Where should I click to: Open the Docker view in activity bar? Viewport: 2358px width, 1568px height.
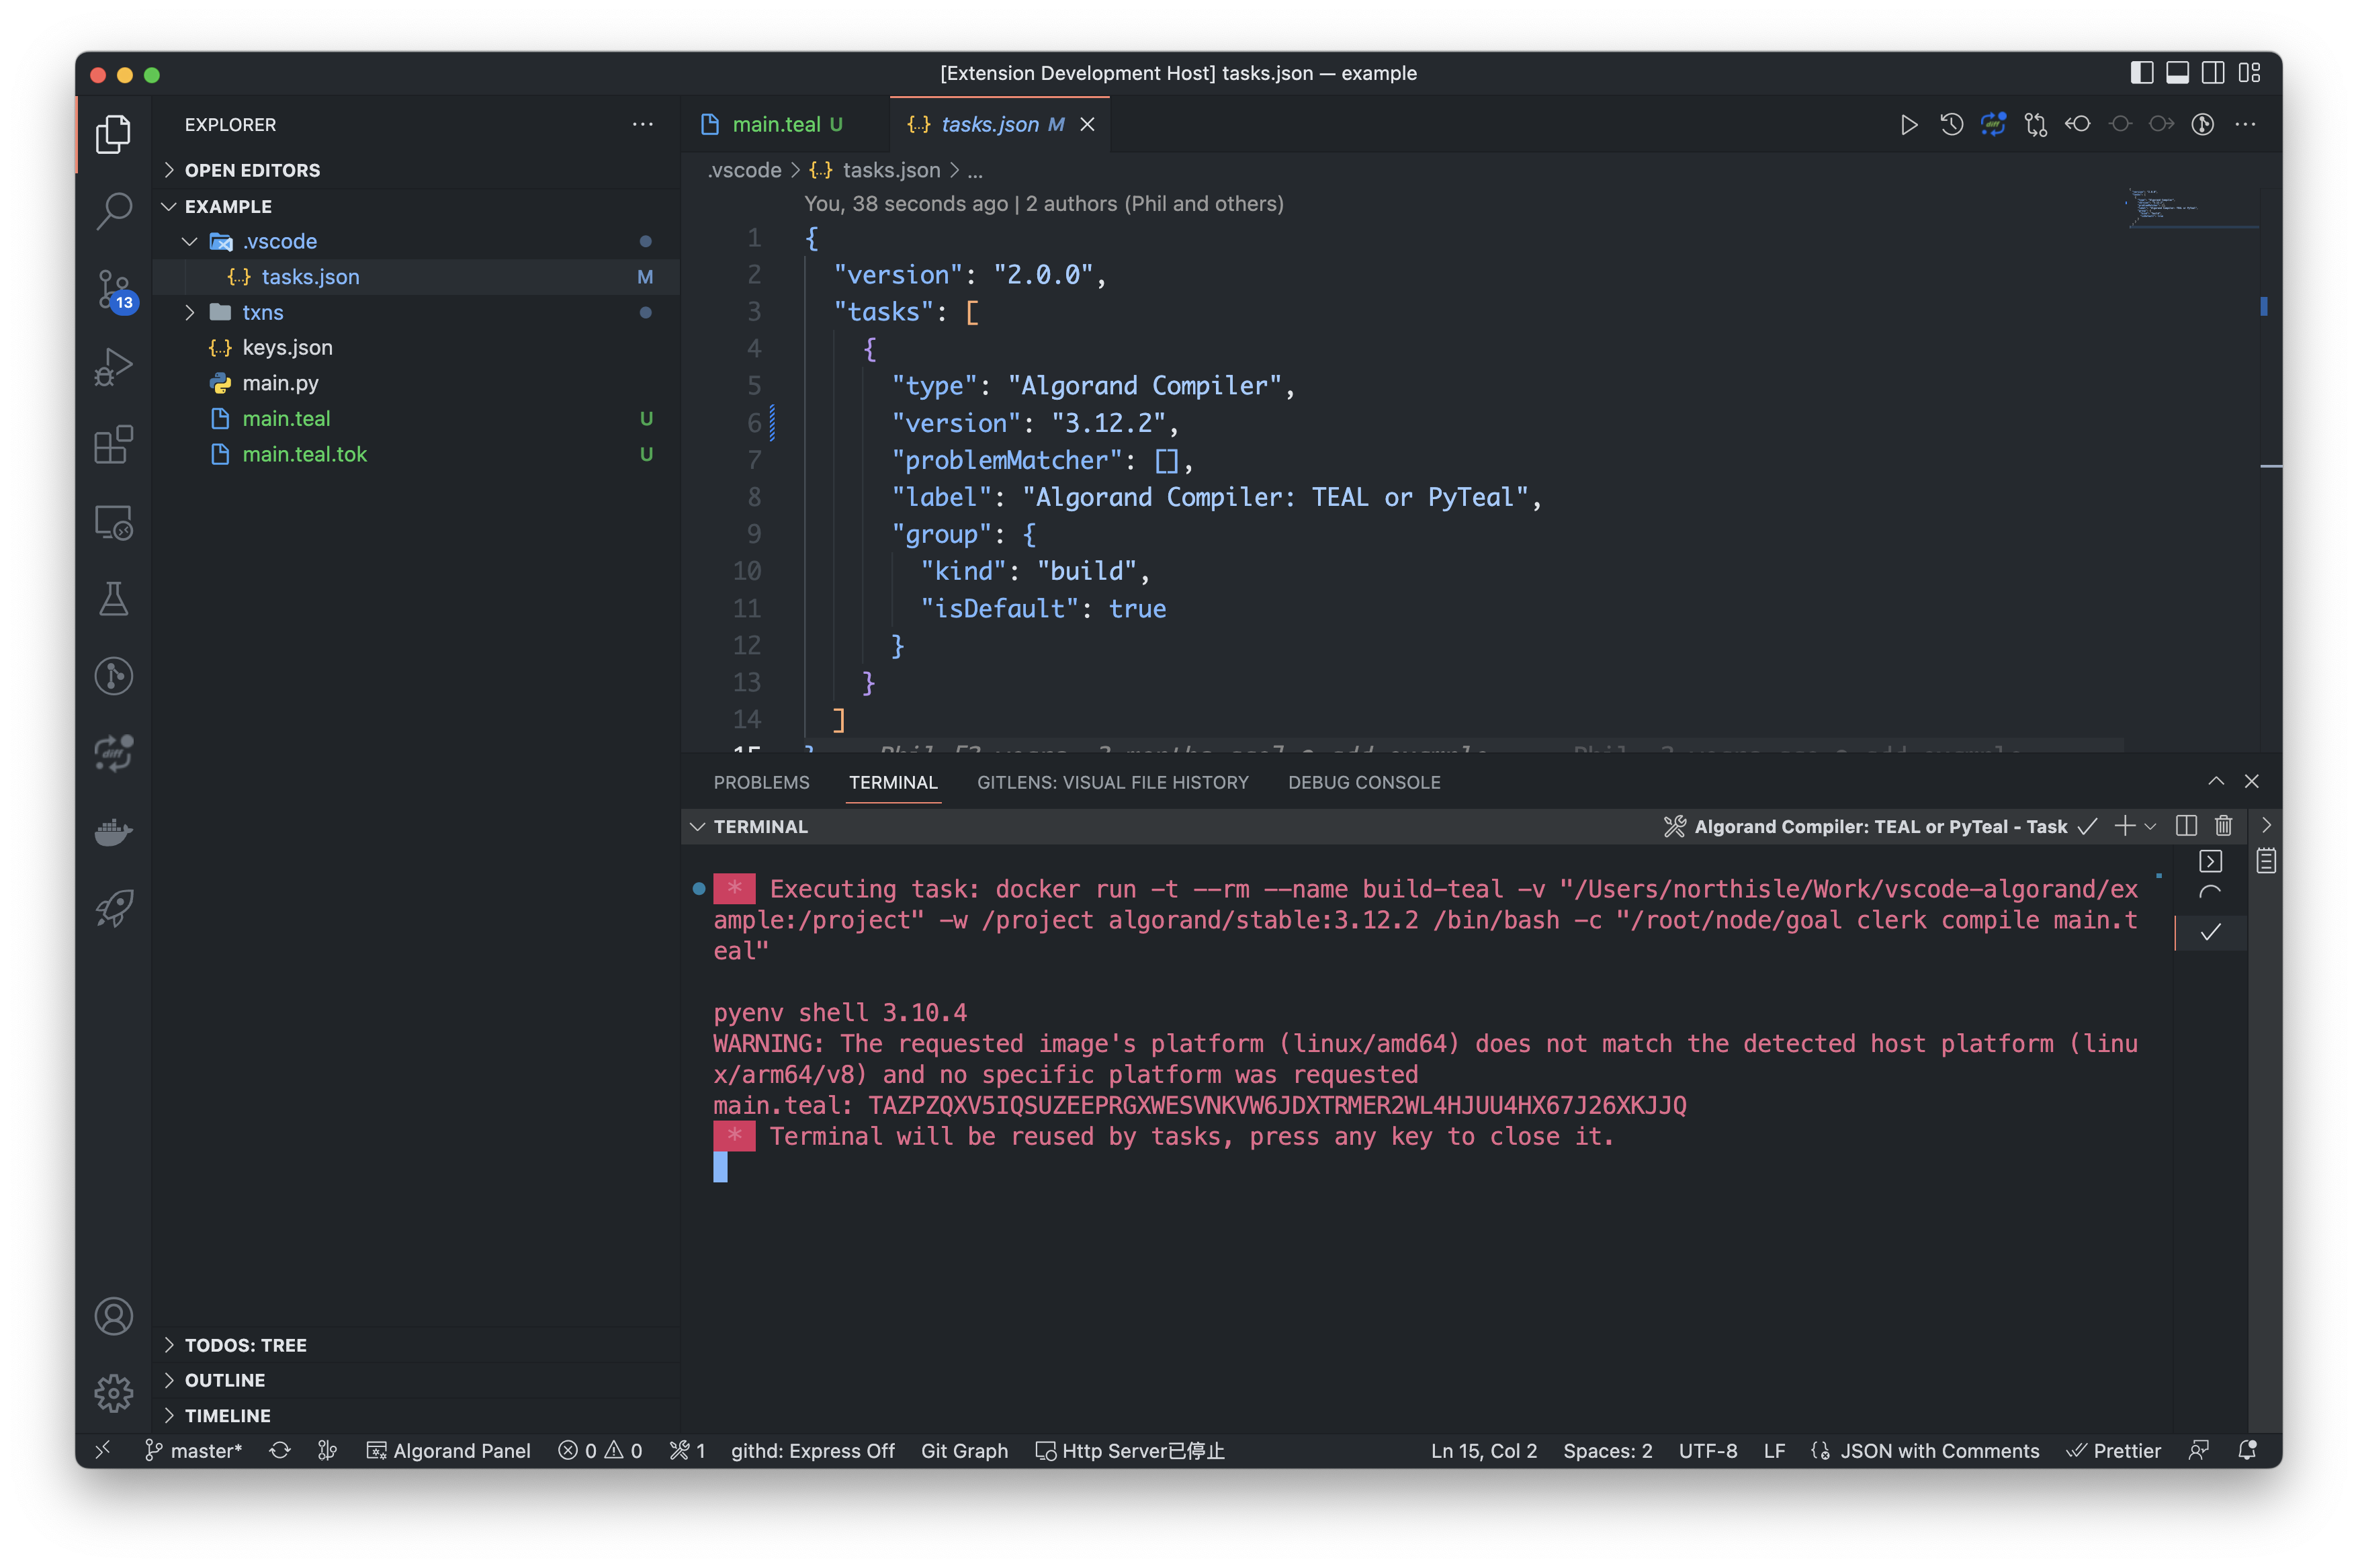tap(114, 831)
